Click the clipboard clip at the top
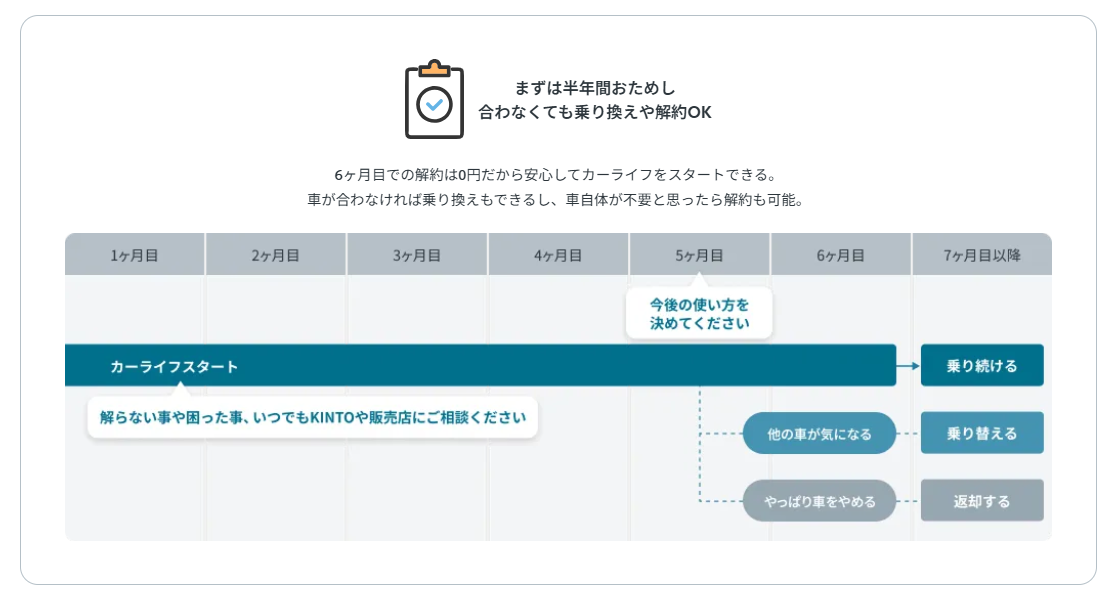The height and width of the screenshot is (601, 1120). pos(435,68)
